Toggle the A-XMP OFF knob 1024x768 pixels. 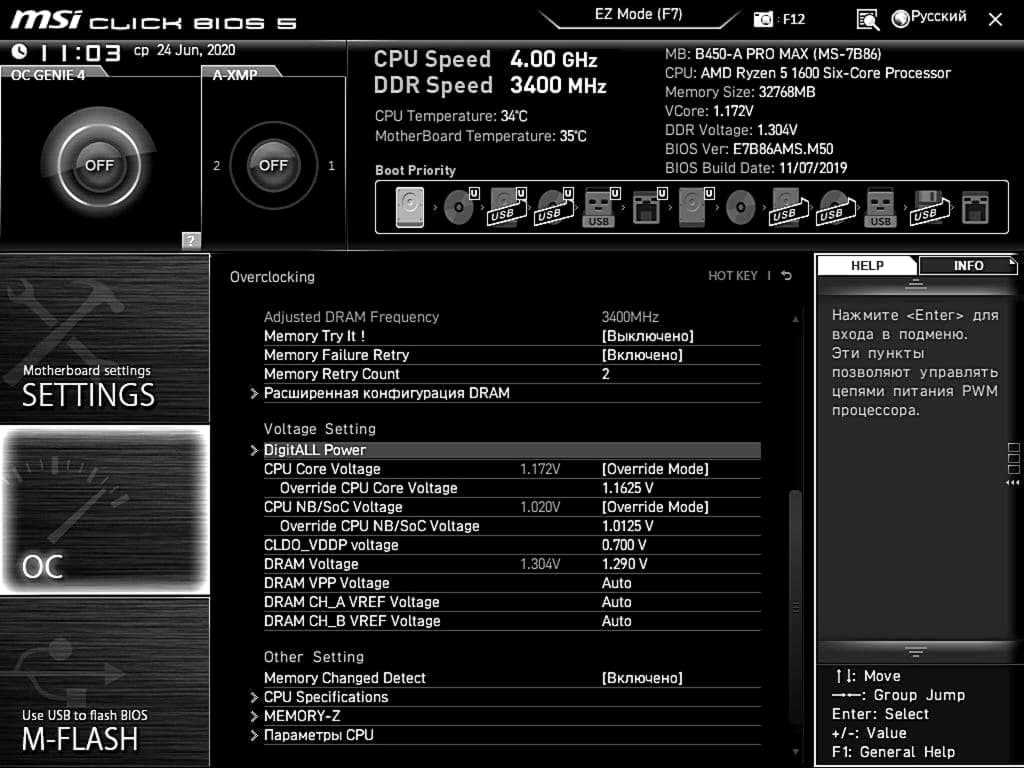point(273,165)
